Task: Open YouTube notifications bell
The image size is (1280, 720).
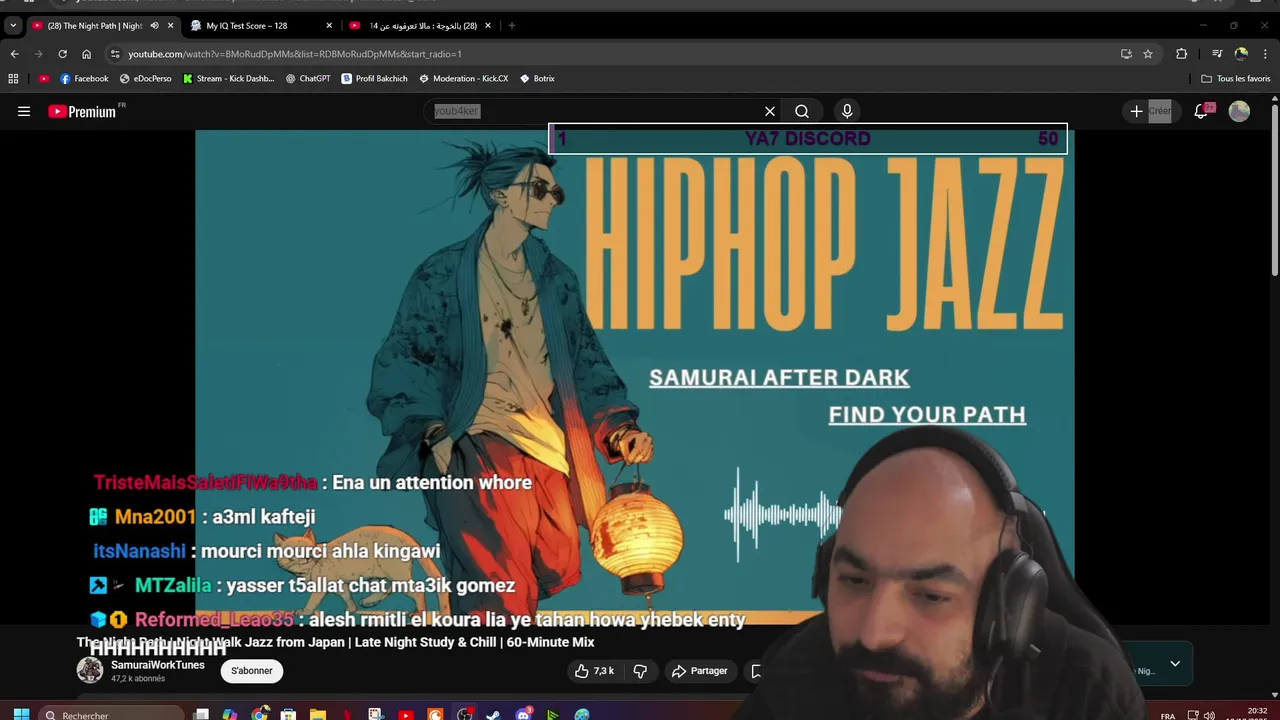Action: [1201, 112]
